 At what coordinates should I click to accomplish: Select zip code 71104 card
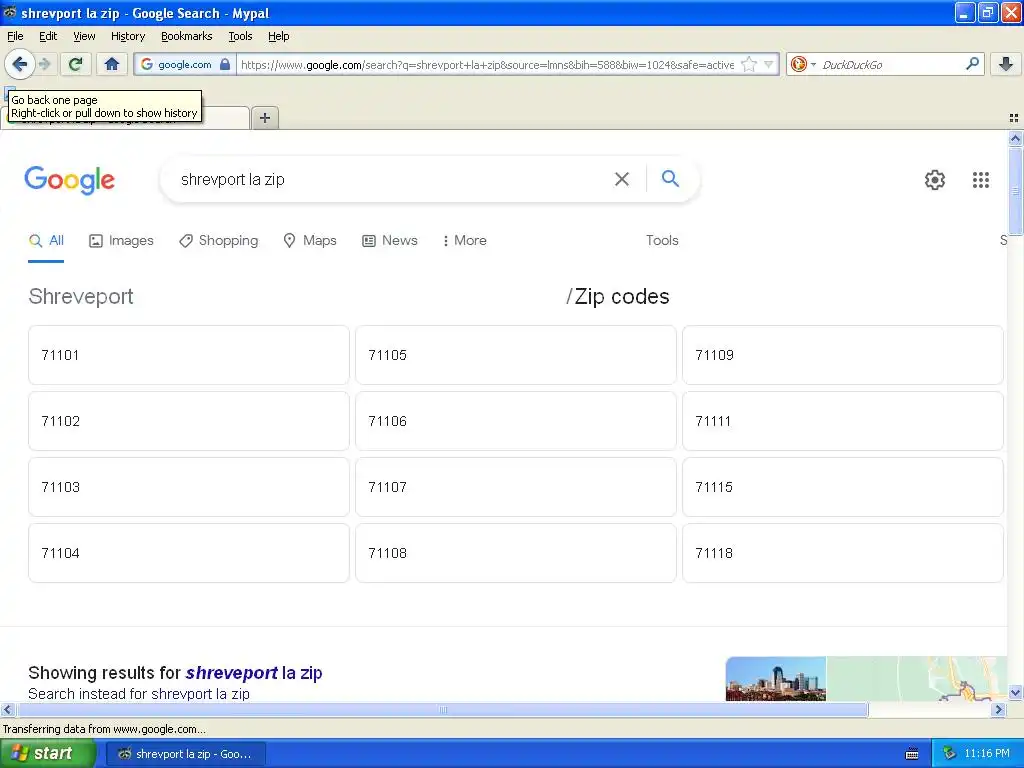pos(189,553)
